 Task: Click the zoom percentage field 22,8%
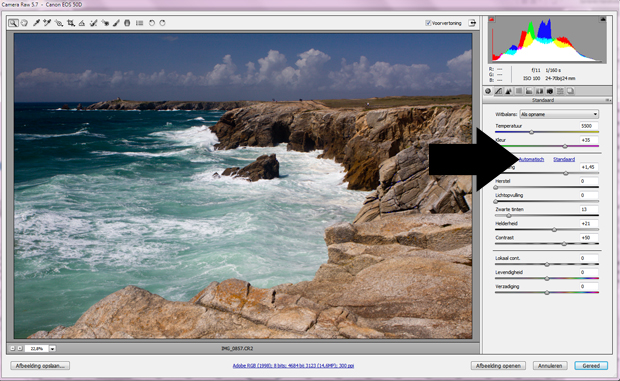(x=37, y=349)
